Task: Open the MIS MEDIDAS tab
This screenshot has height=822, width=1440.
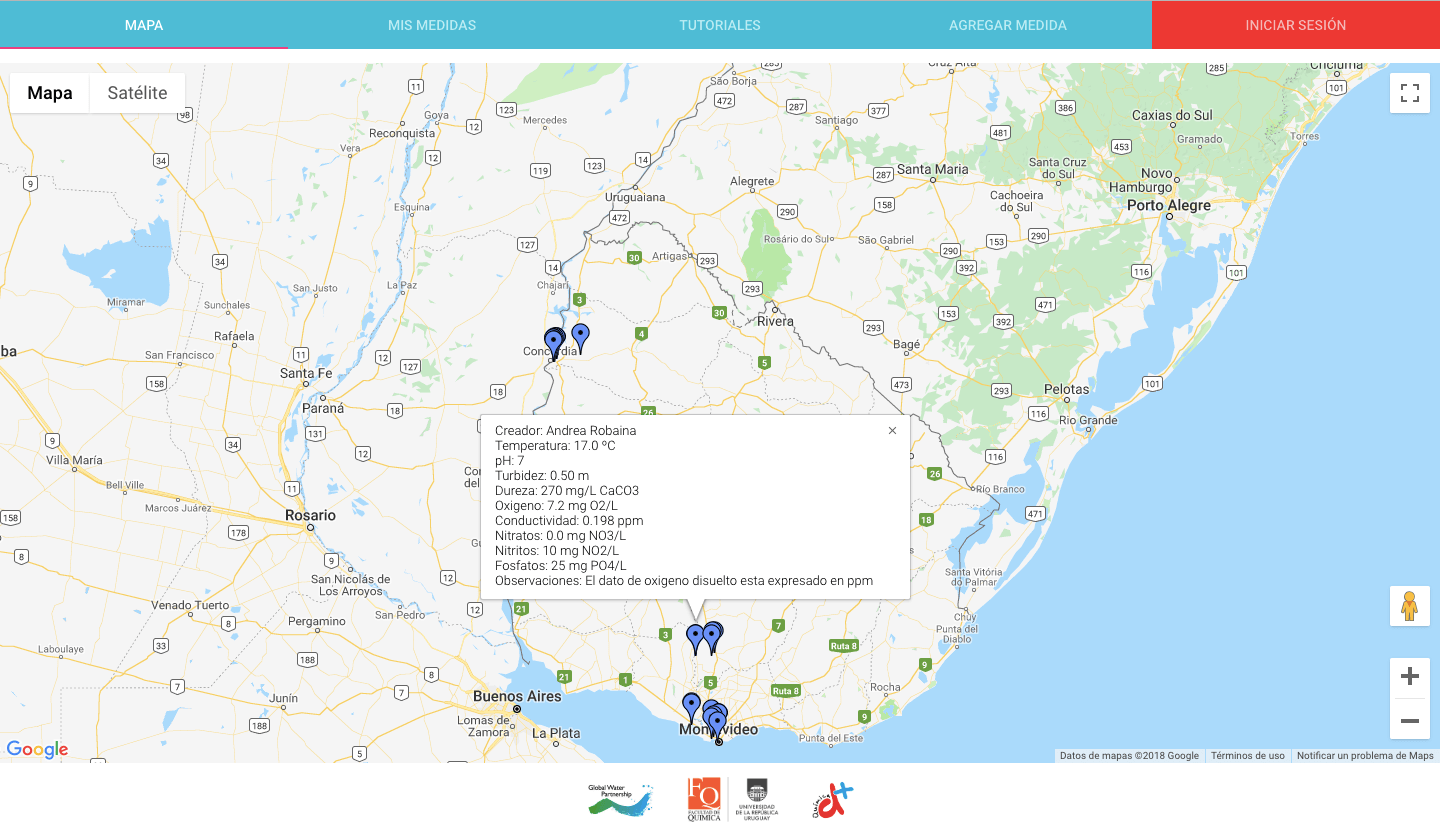Action: pos(432,25)
